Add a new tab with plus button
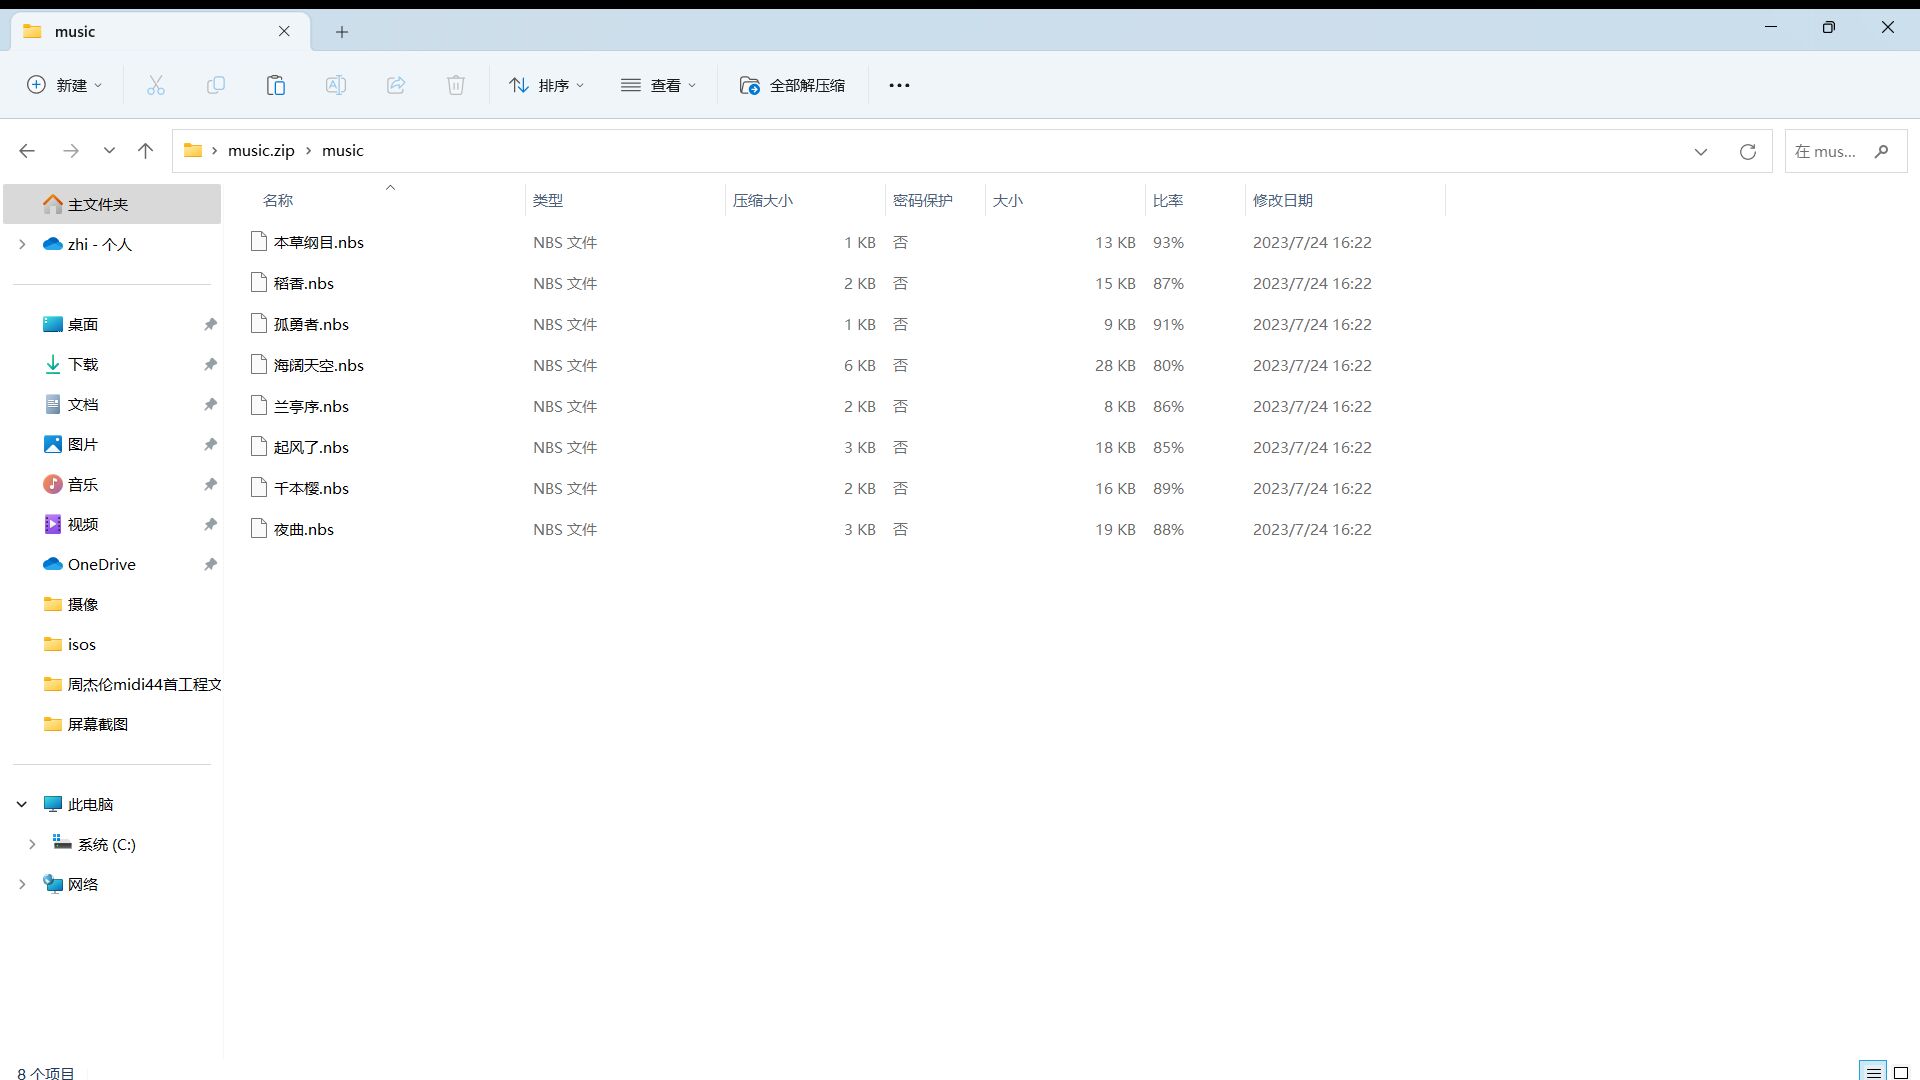Viewport: 1920px width, 1080px height. point(341,32)
